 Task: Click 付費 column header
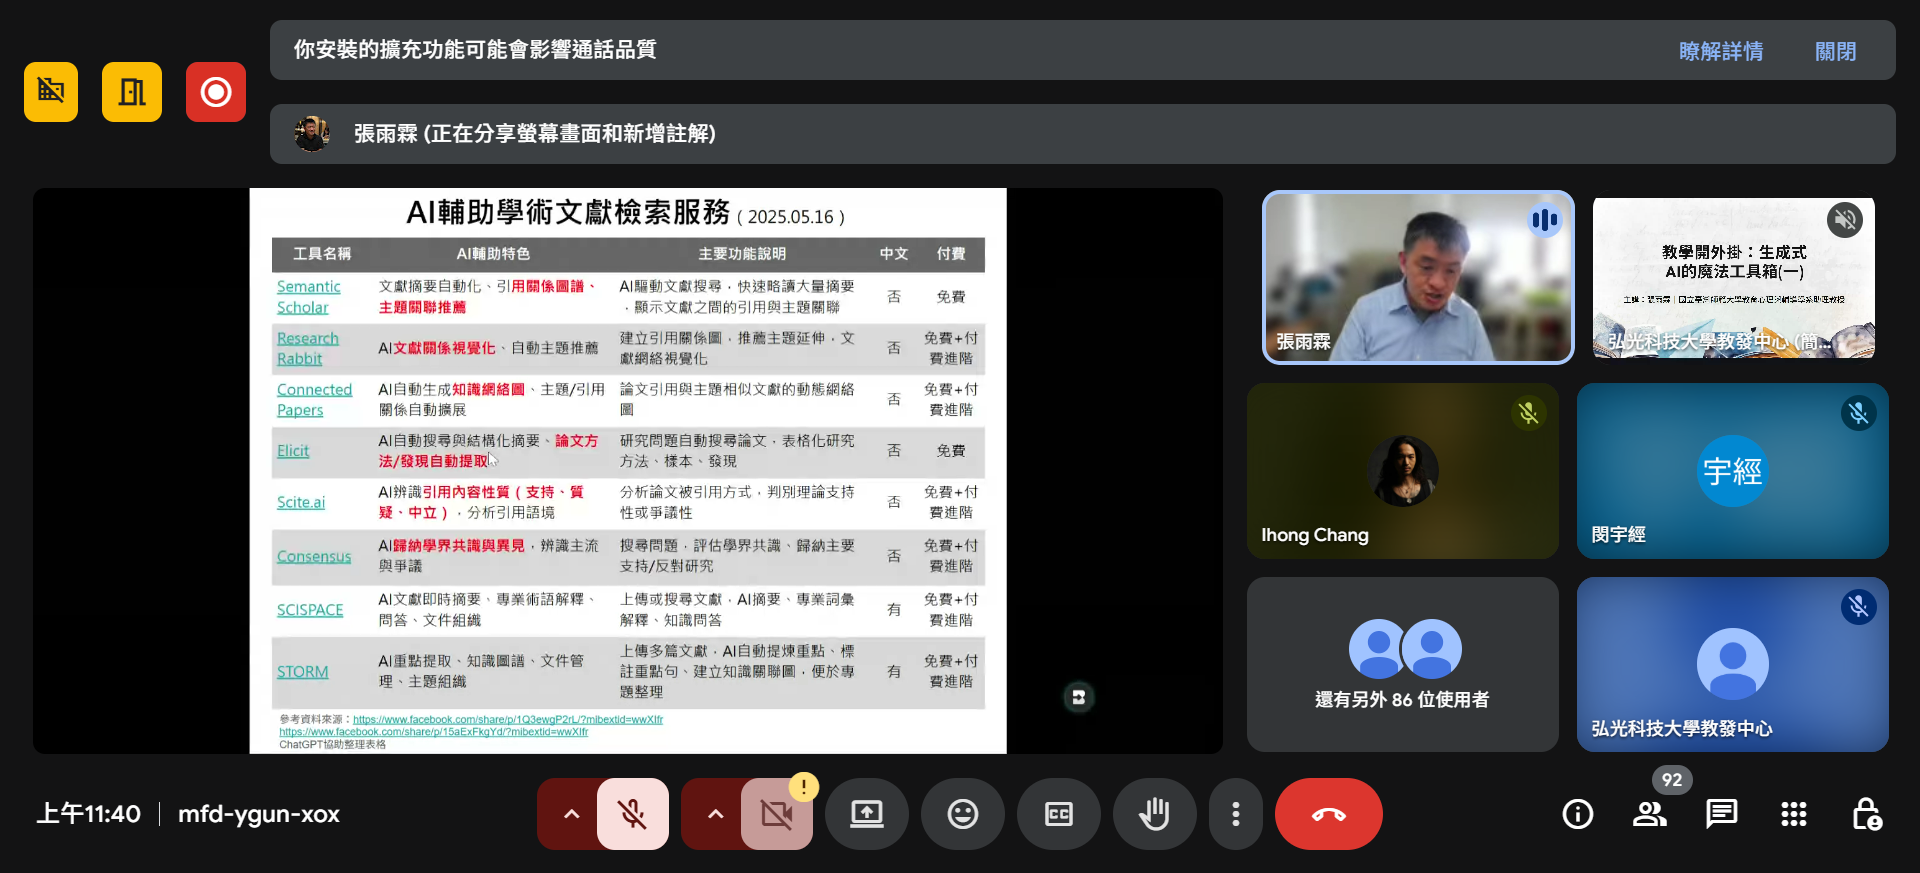point(951,254)
